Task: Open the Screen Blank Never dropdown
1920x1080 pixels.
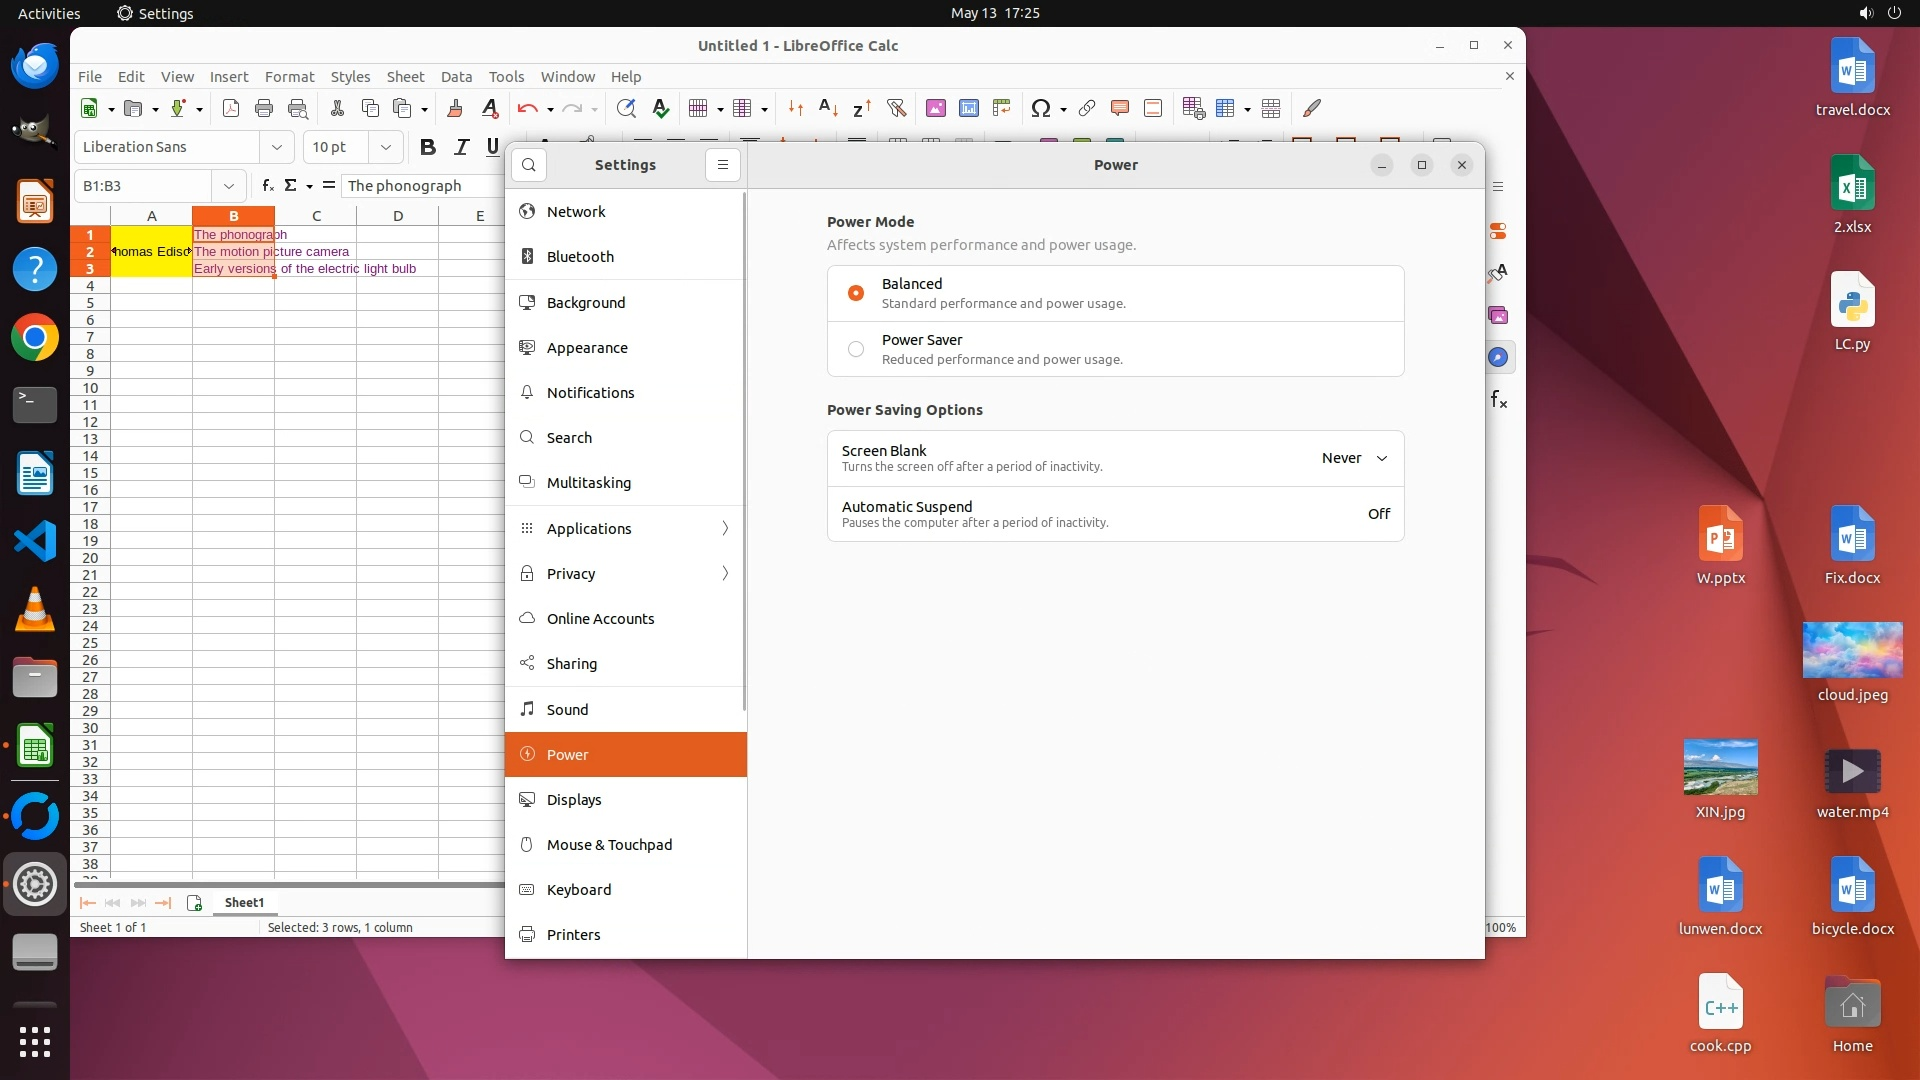Action: coord(1354,458)
